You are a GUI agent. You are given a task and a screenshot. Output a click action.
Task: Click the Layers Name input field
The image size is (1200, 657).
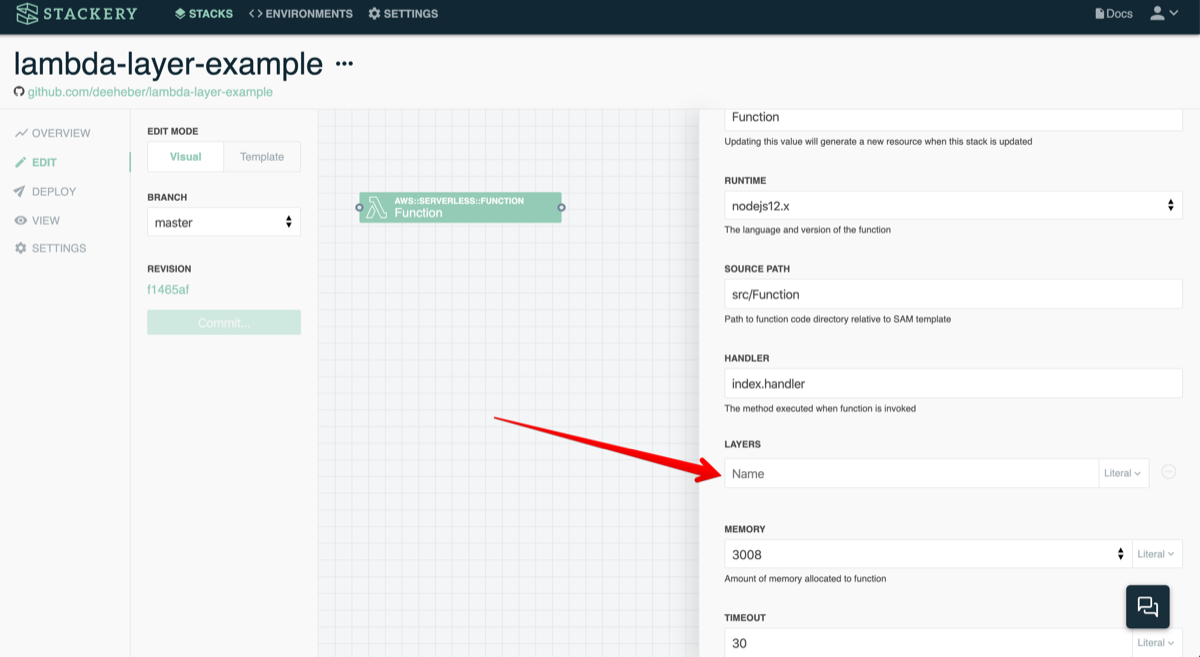pyautogui.click(x=910, y=473)
